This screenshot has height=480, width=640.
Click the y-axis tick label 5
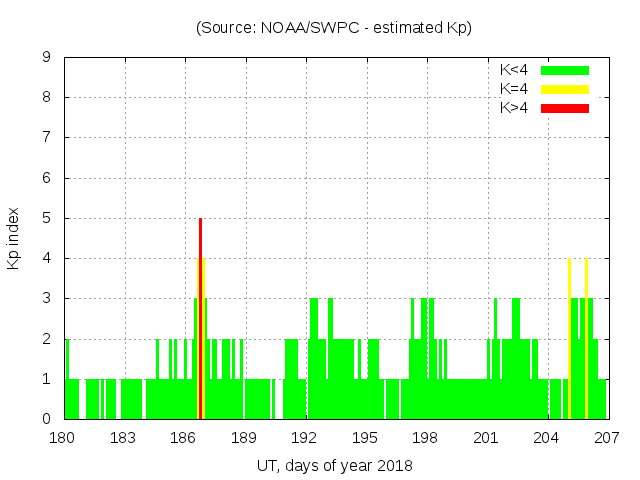[47, 218]
